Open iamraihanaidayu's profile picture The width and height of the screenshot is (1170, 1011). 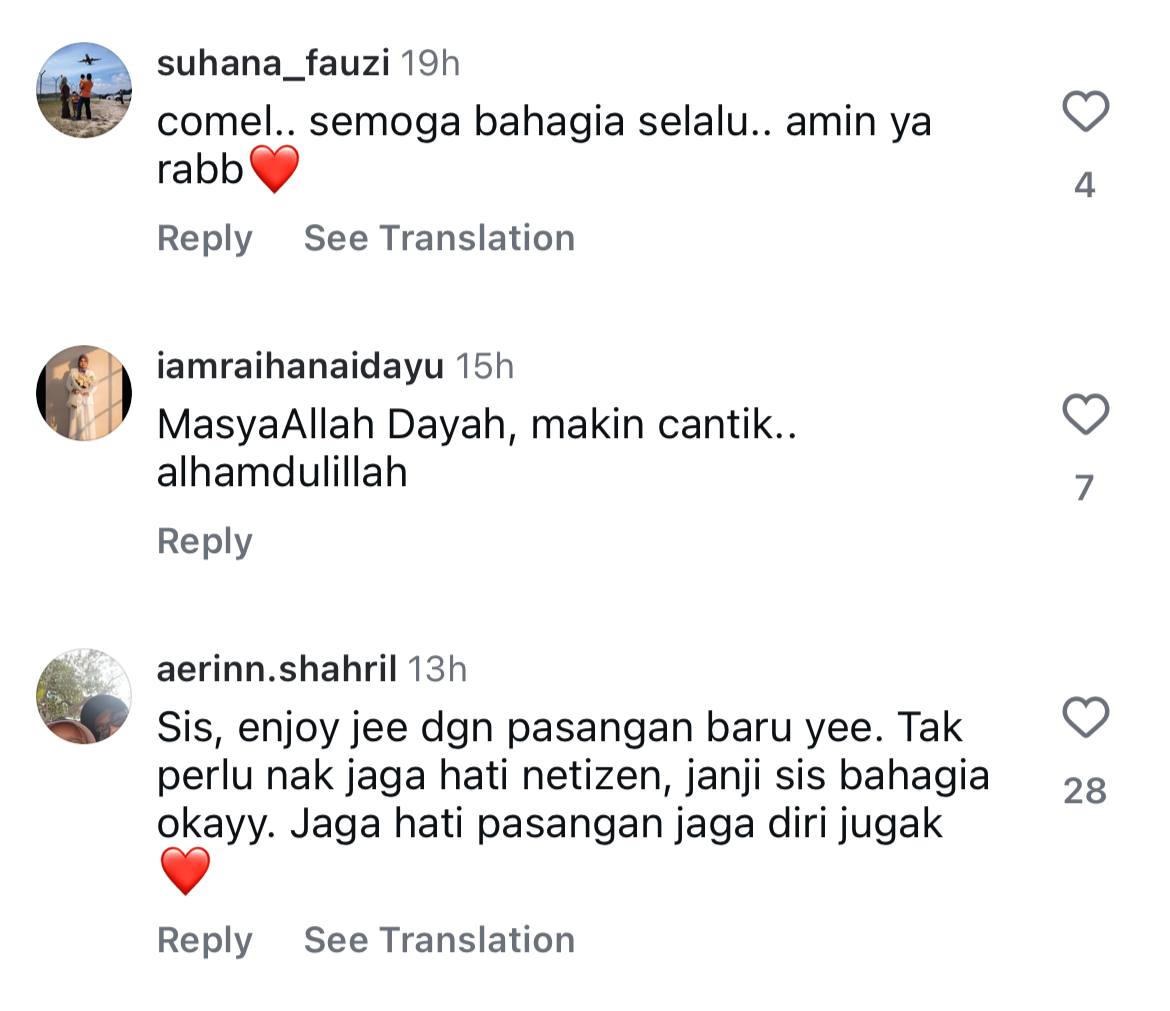click(x=84, y=393)
